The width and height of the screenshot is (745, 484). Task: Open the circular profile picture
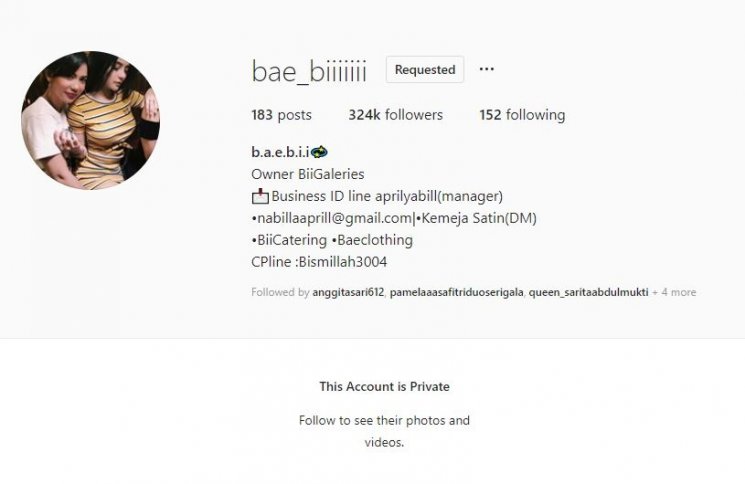[x=91, y=120]
